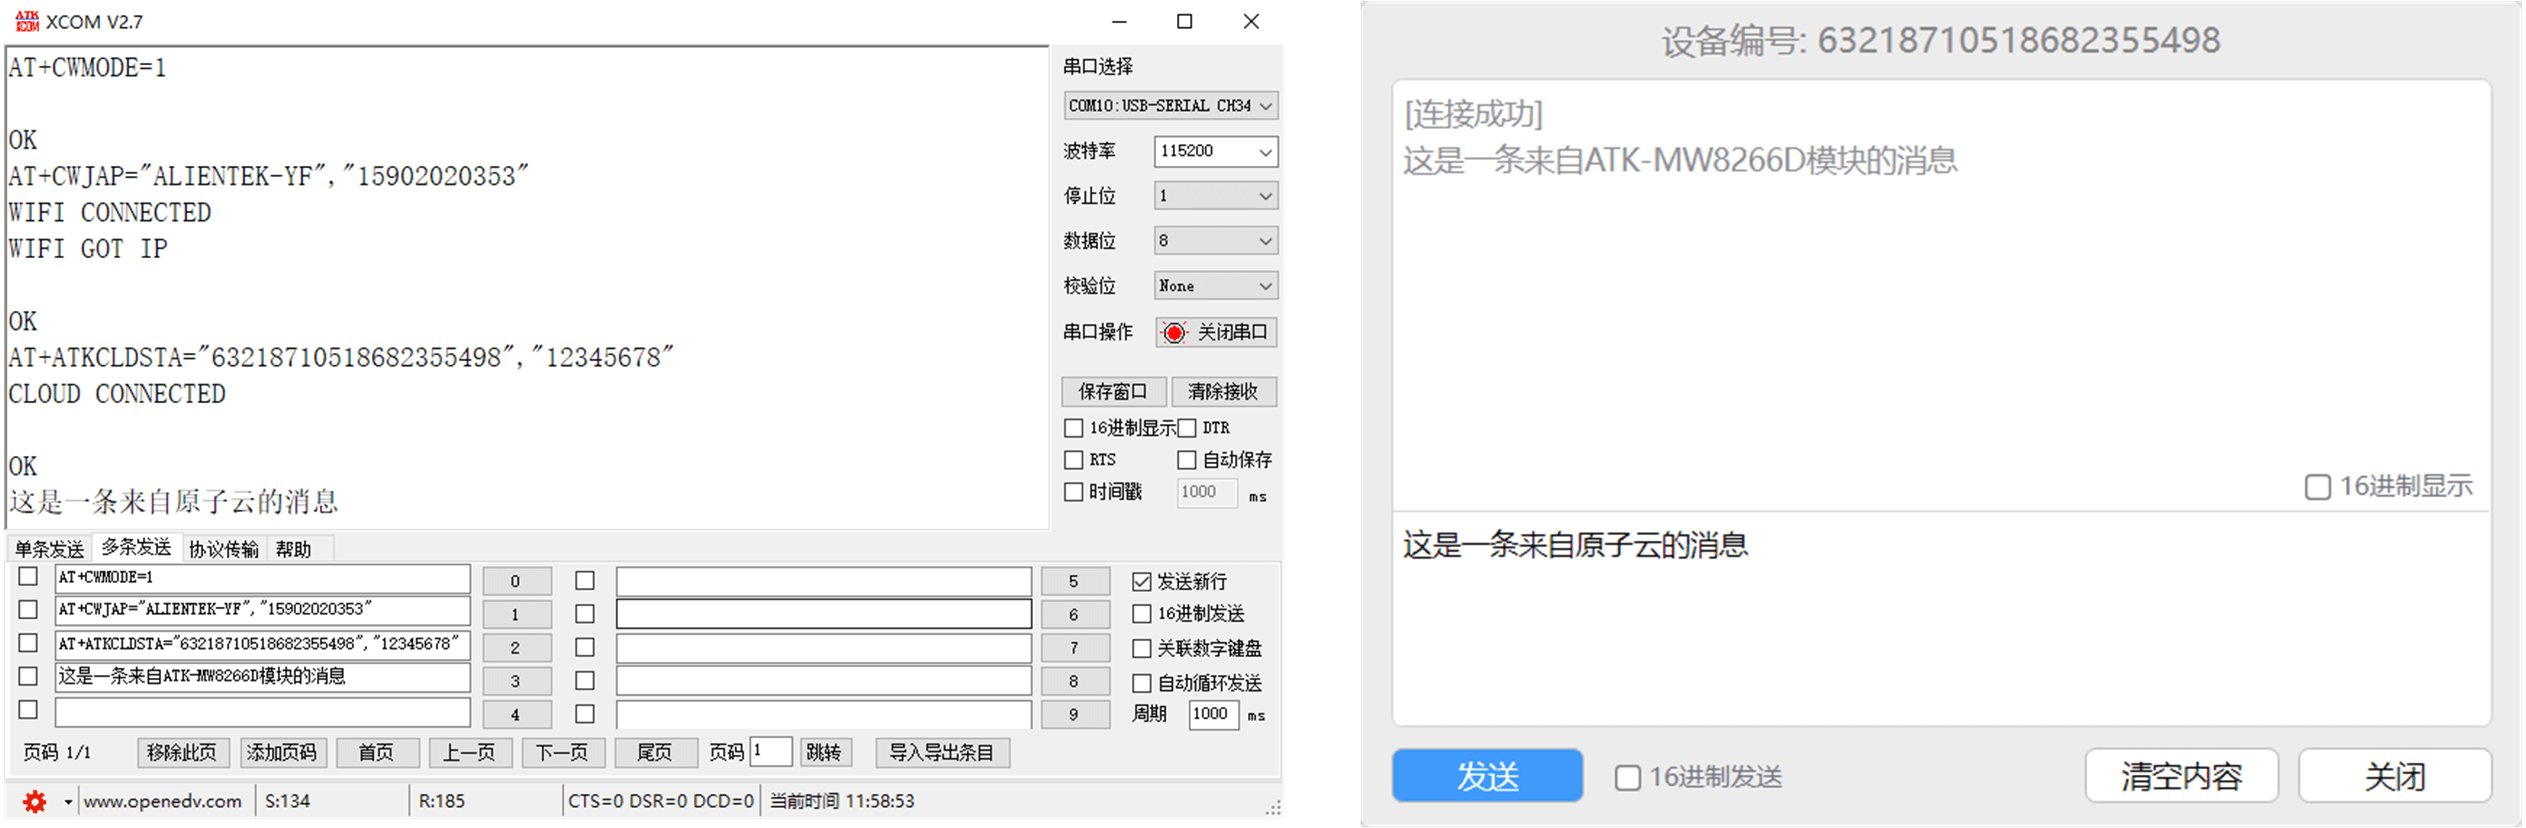Open the arrow next to the gear icon

click(x=68, y=801)
